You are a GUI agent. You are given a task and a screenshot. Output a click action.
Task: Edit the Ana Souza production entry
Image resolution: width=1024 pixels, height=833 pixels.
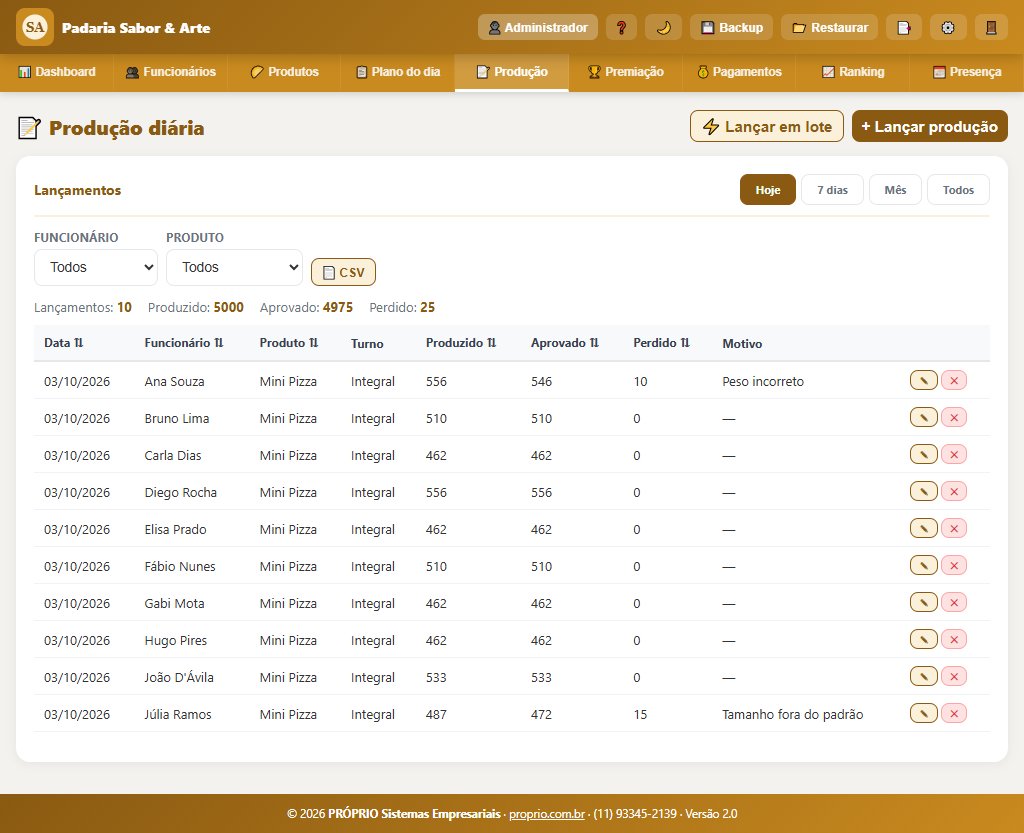pyautogui.click(x=923, y=381)
